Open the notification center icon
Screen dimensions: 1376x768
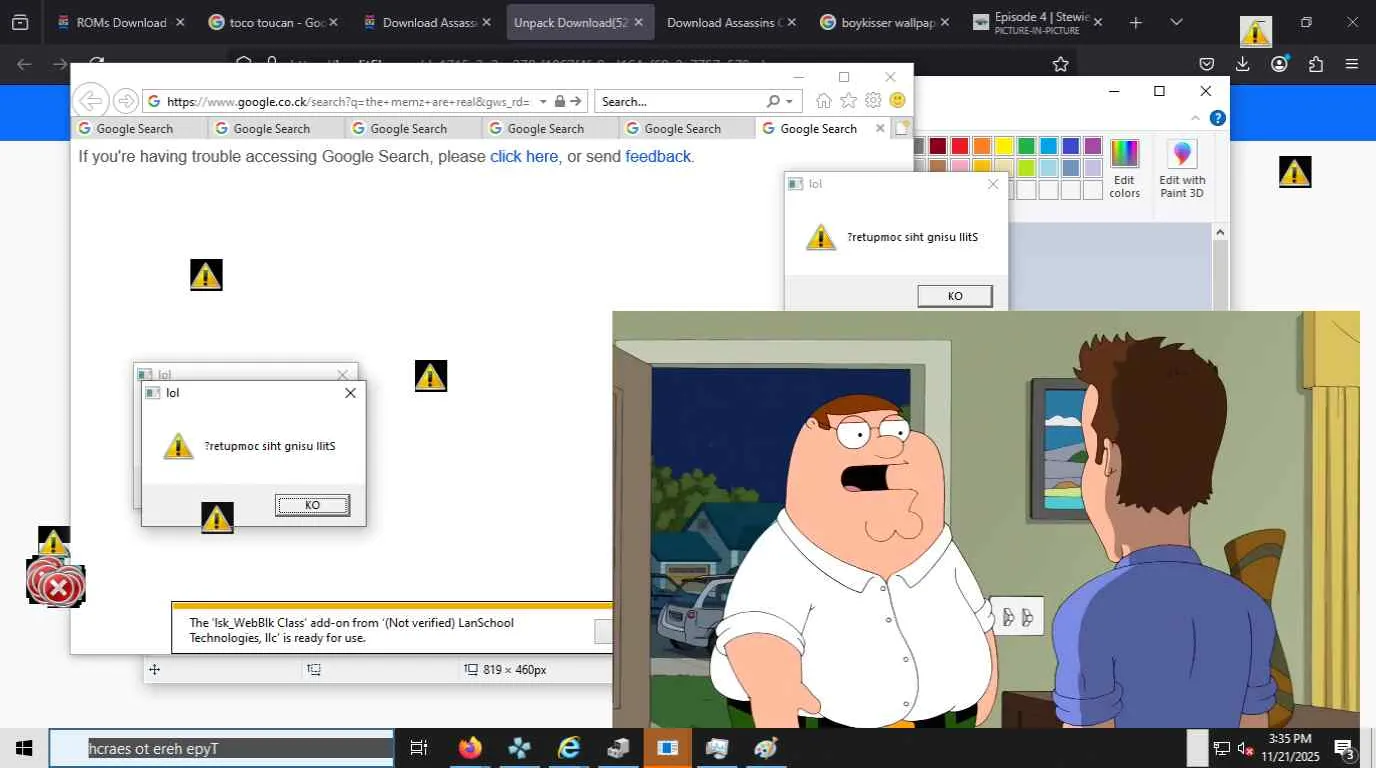coord(1344,748)
